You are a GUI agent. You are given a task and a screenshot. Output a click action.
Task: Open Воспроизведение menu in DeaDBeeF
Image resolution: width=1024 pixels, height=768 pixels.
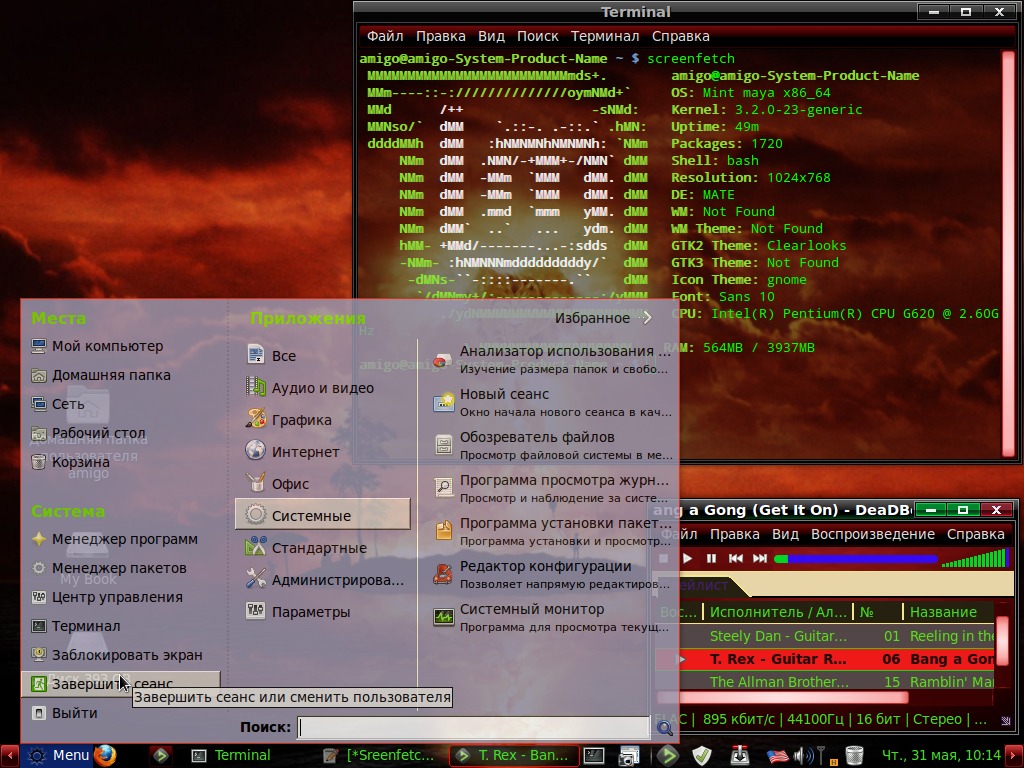872,534
